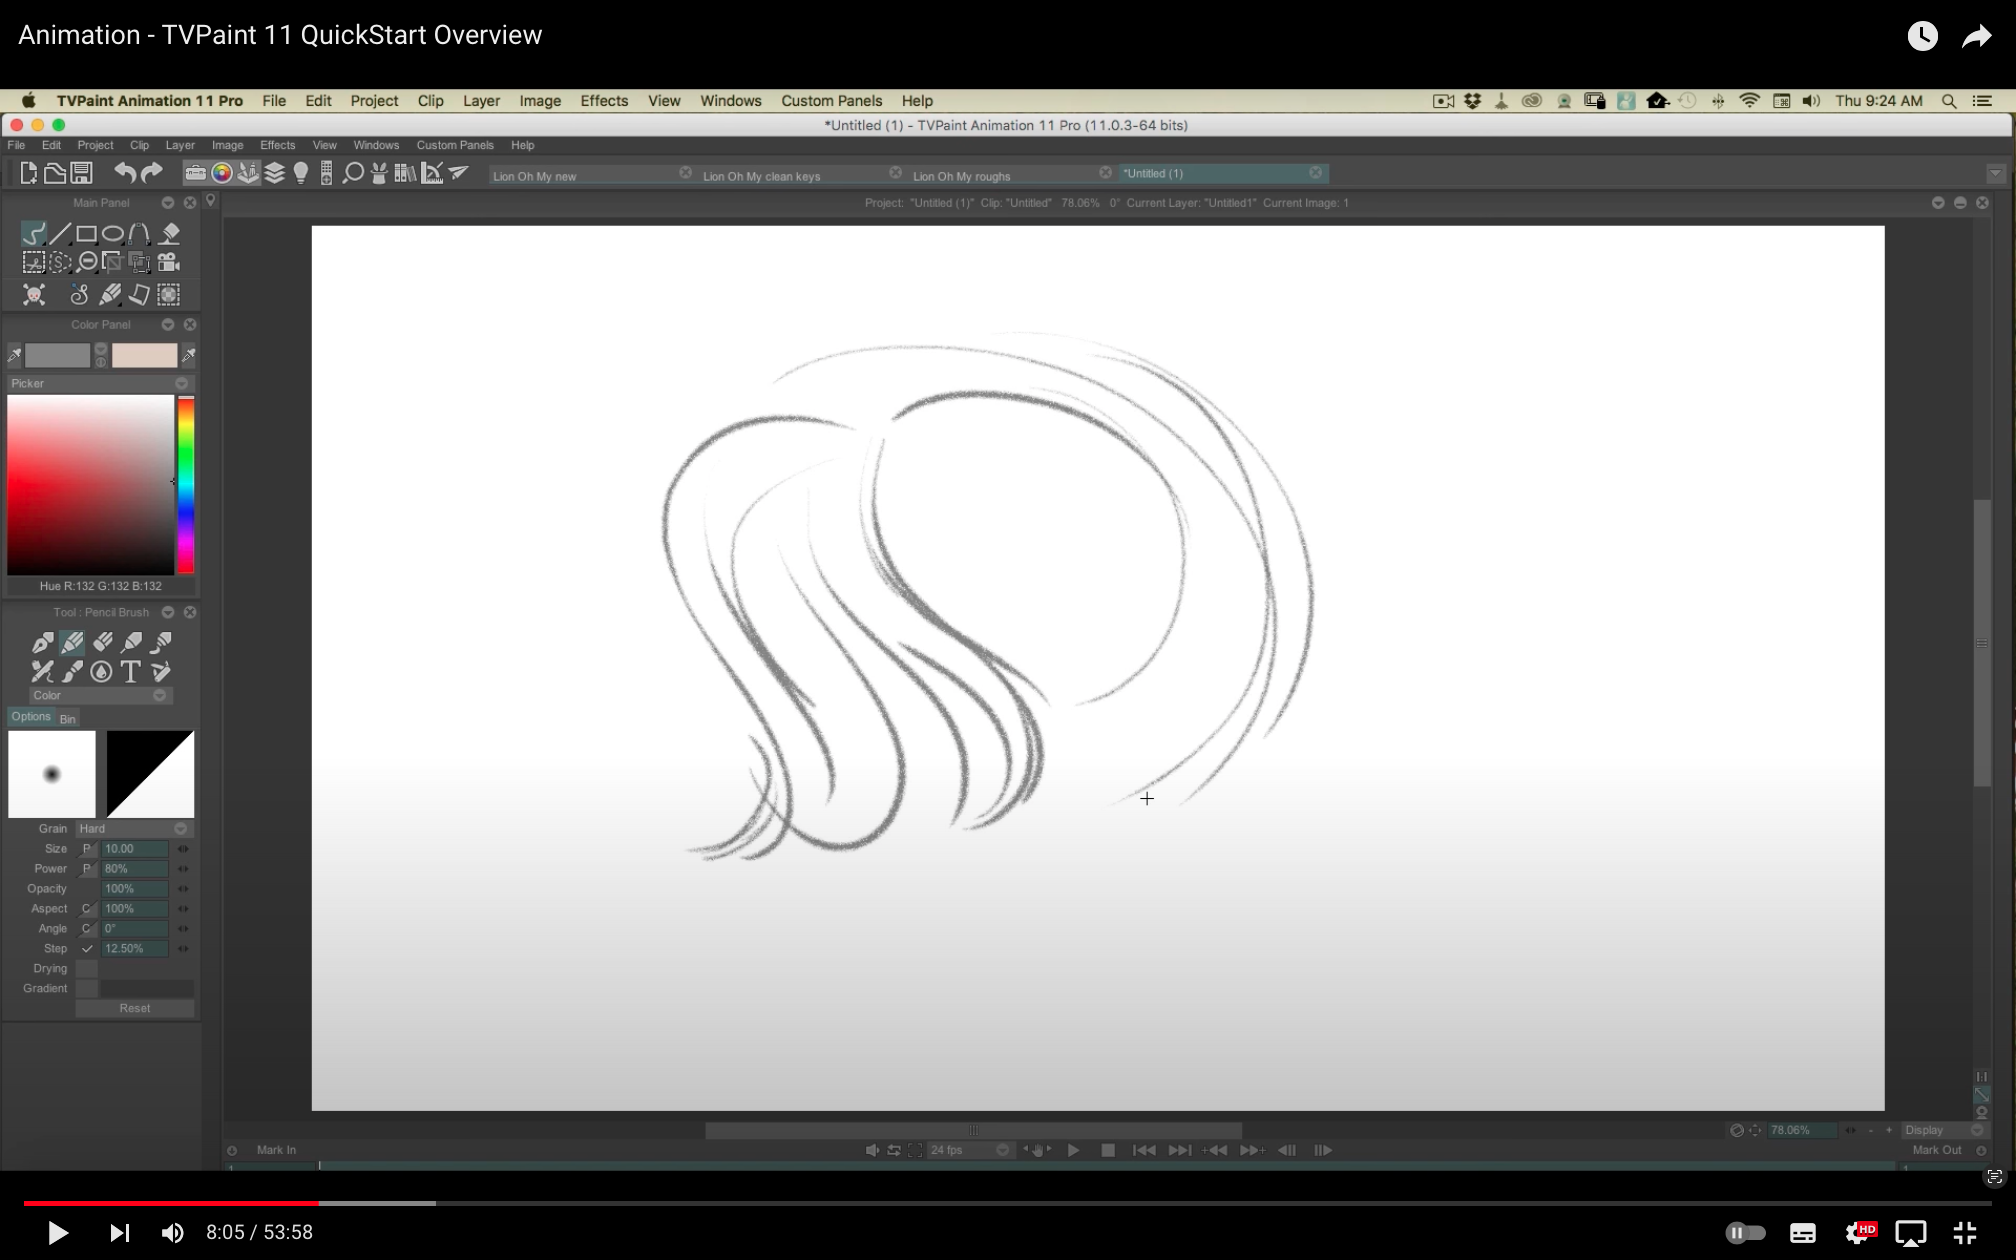2016x1260 pixels.
Task: Open the 24 fps frame rate dropdown
Action: click(x=969, y=1150)
